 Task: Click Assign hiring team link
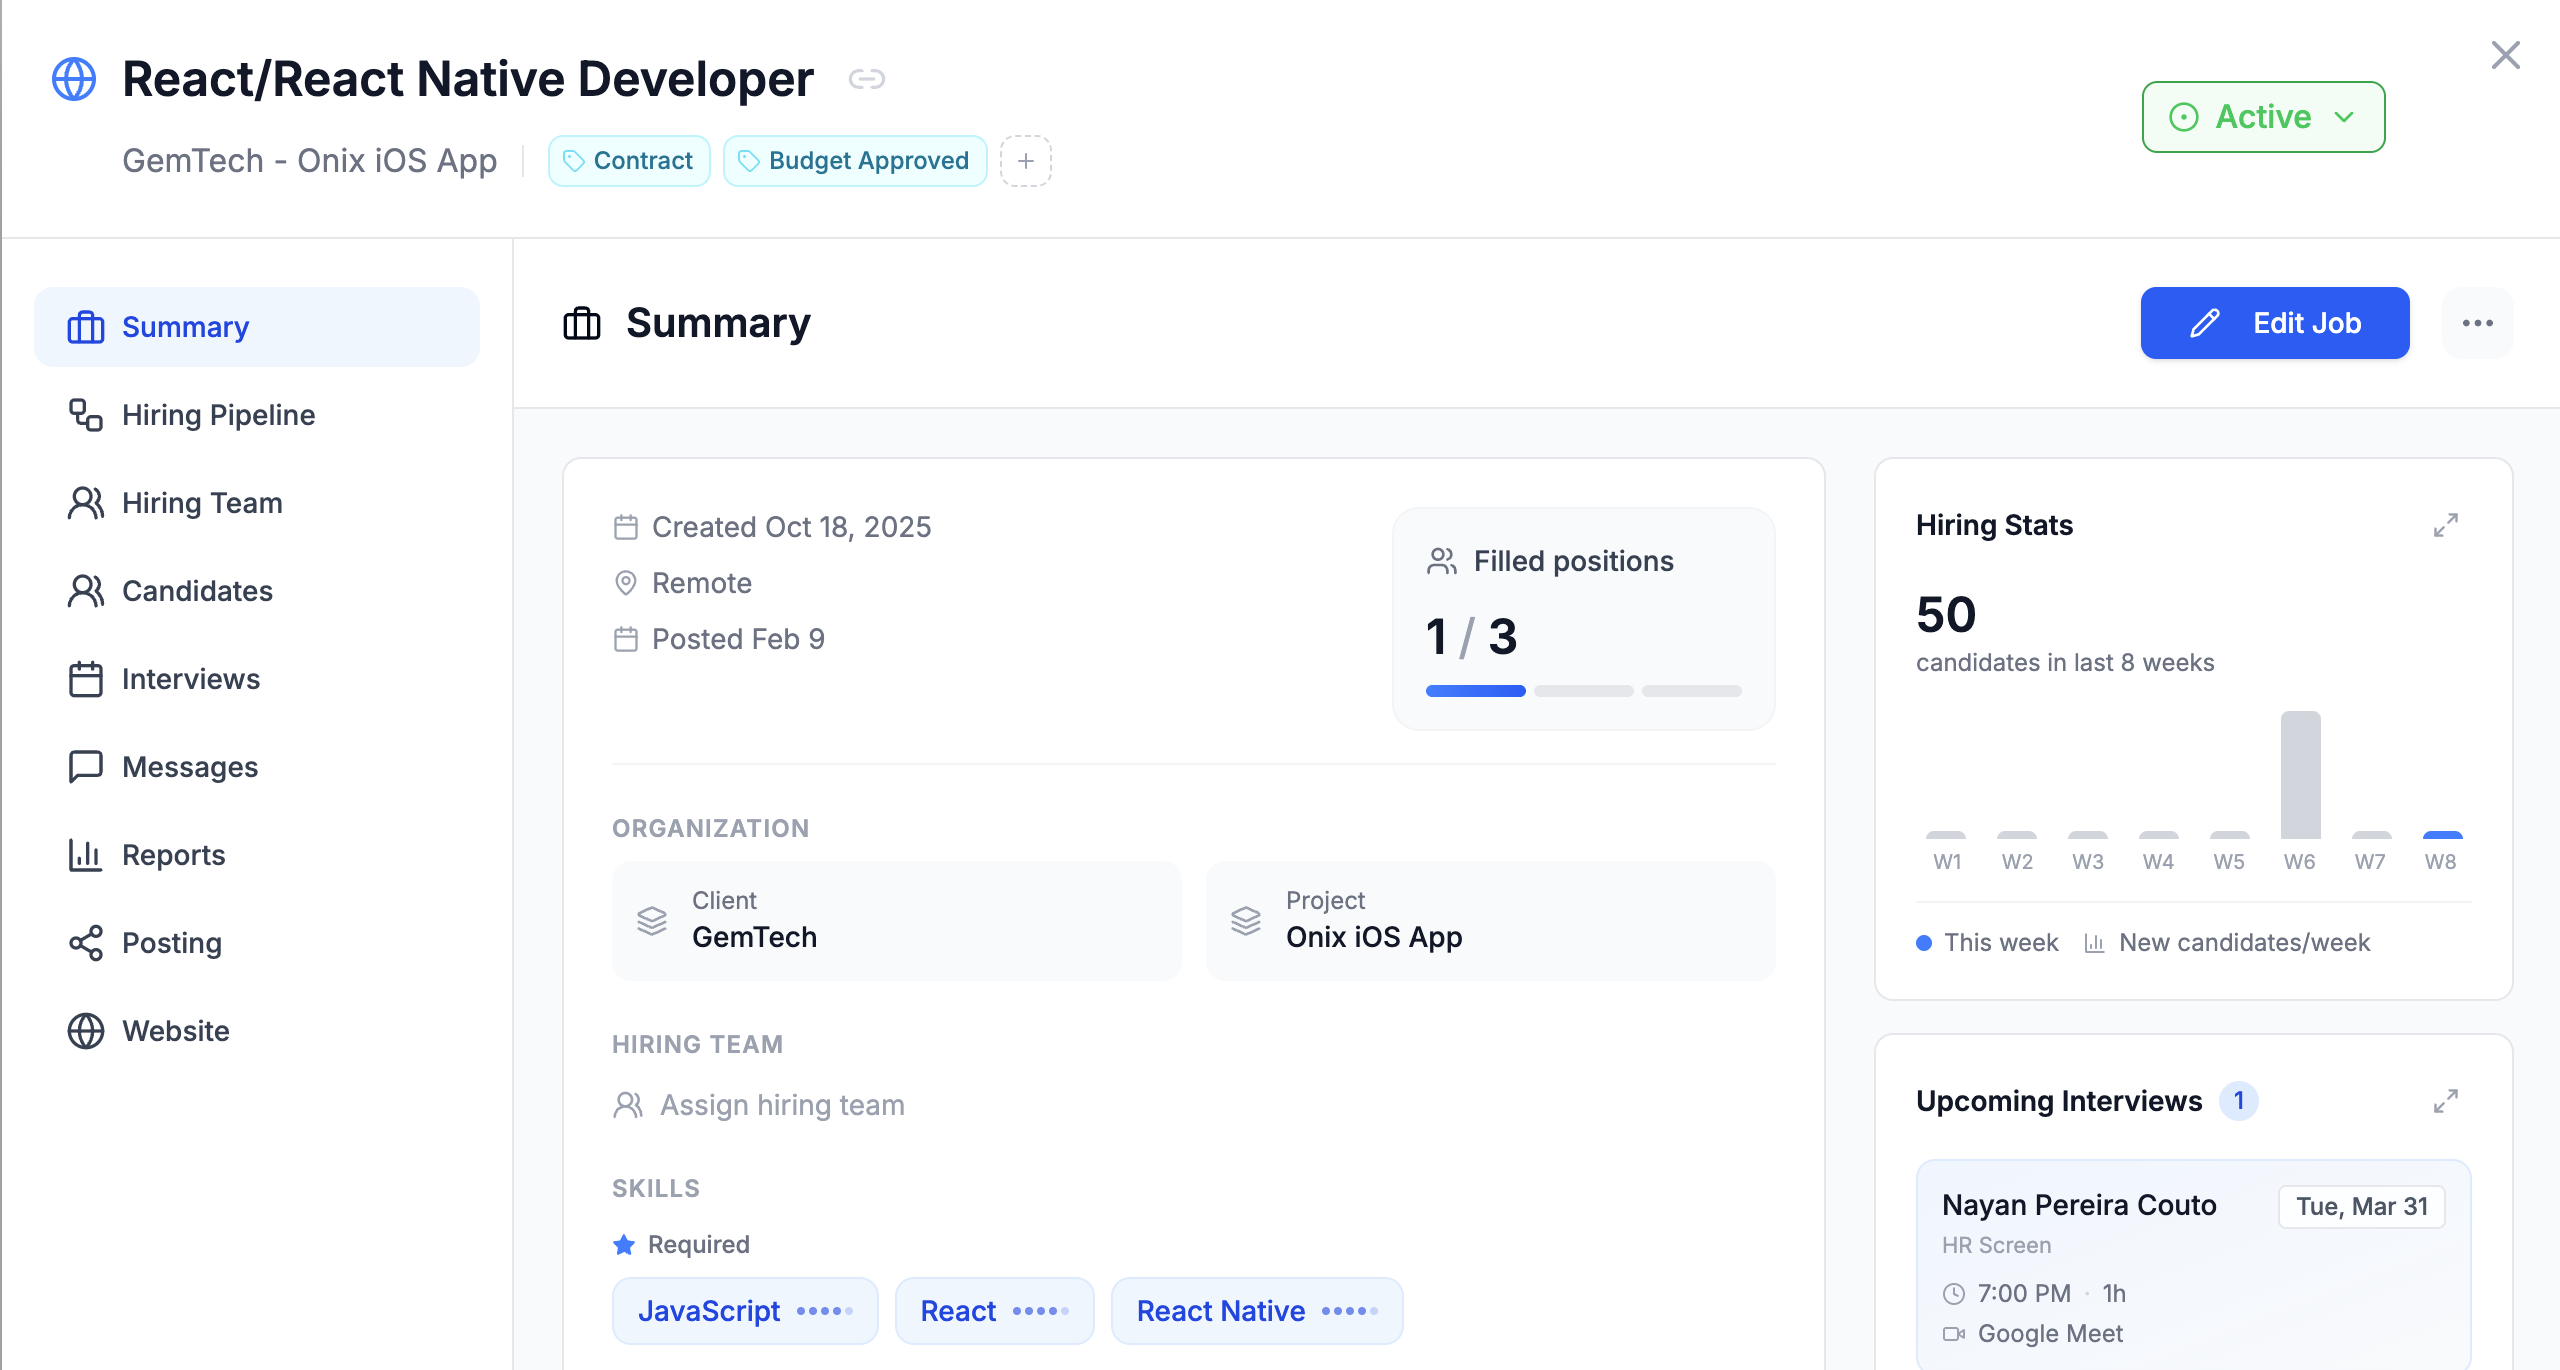click(x=781, y=1105)
